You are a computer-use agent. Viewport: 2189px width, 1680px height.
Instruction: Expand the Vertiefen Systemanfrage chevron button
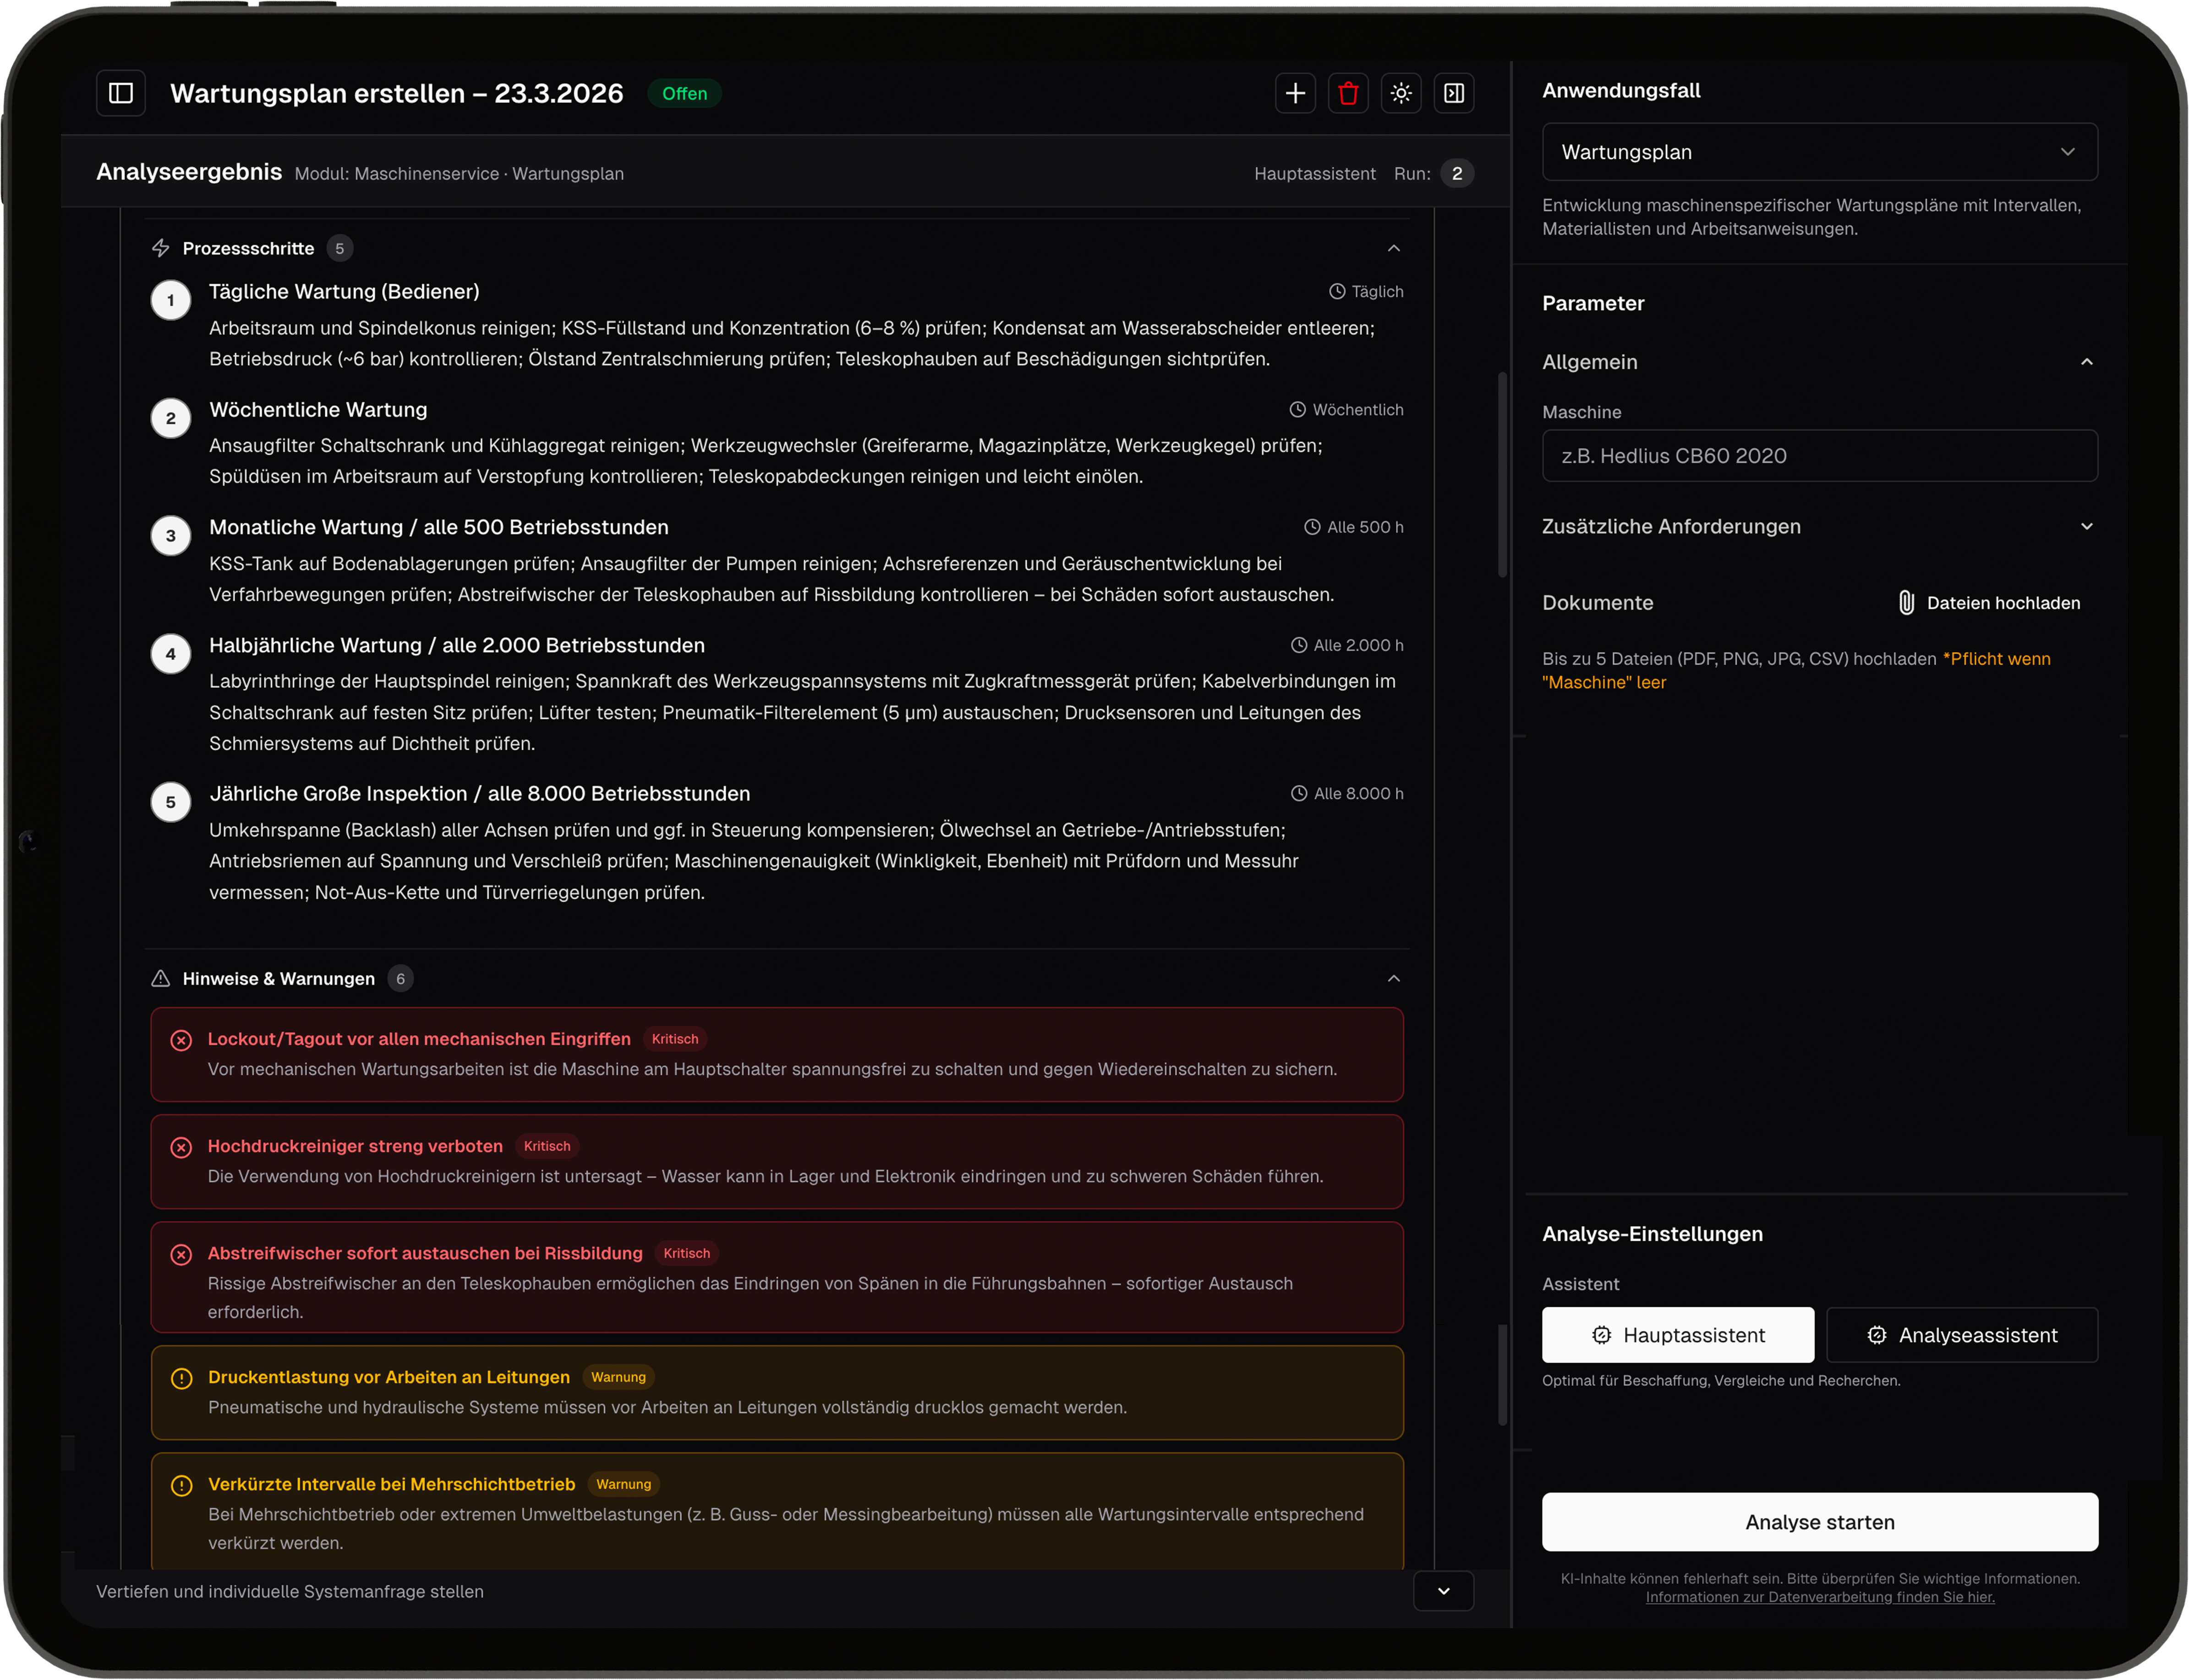coord(1443,1591)
